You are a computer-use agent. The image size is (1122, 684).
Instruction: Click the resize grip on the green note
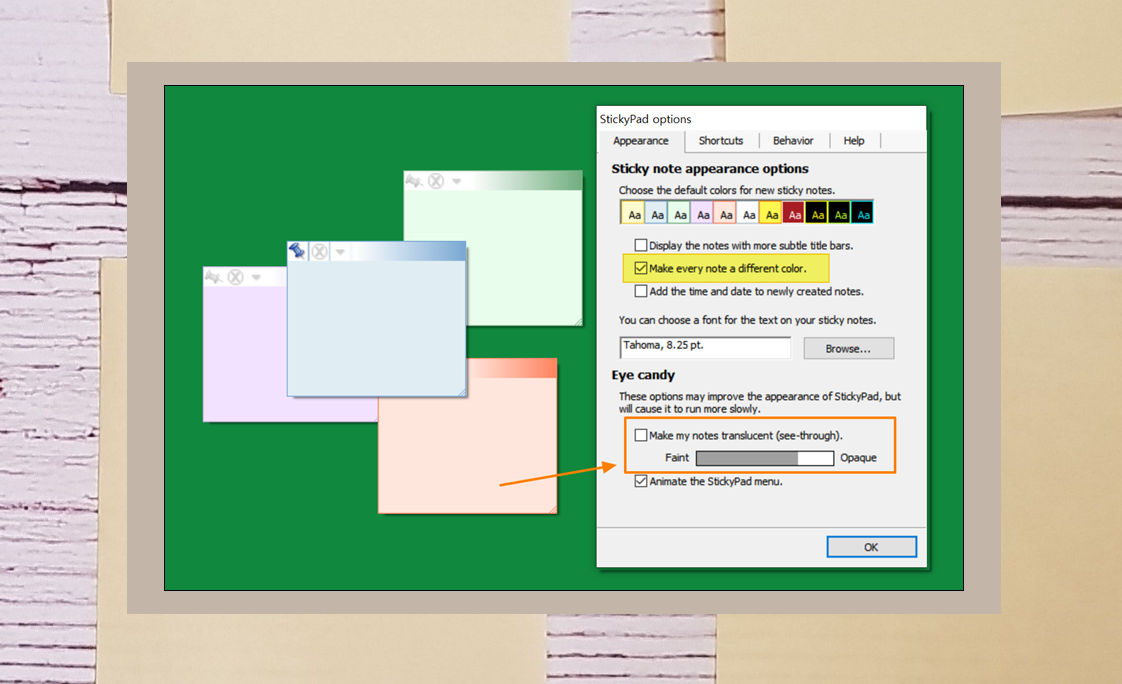[577, 321]
